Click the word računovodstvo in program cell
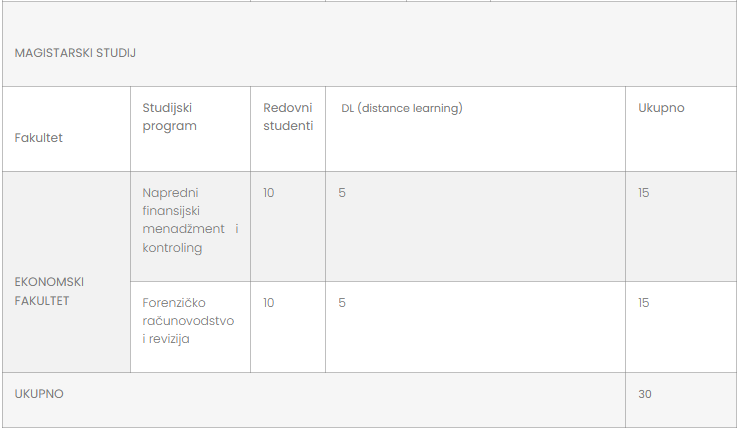Image resolution: width=737 pixels, height=428 pixels. click(x=188, y=321)
